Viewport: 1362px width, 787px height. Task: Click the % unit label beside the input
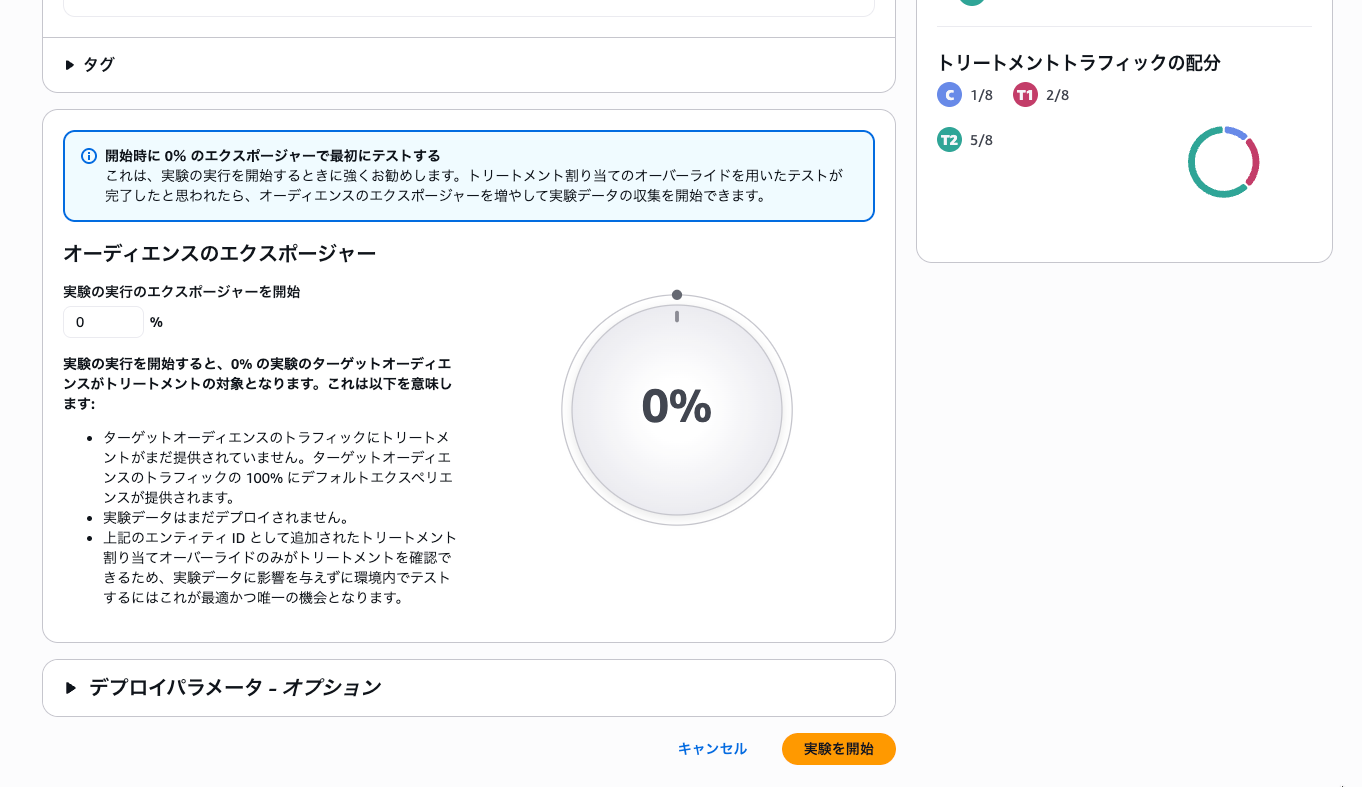click(x=156, y=323)
